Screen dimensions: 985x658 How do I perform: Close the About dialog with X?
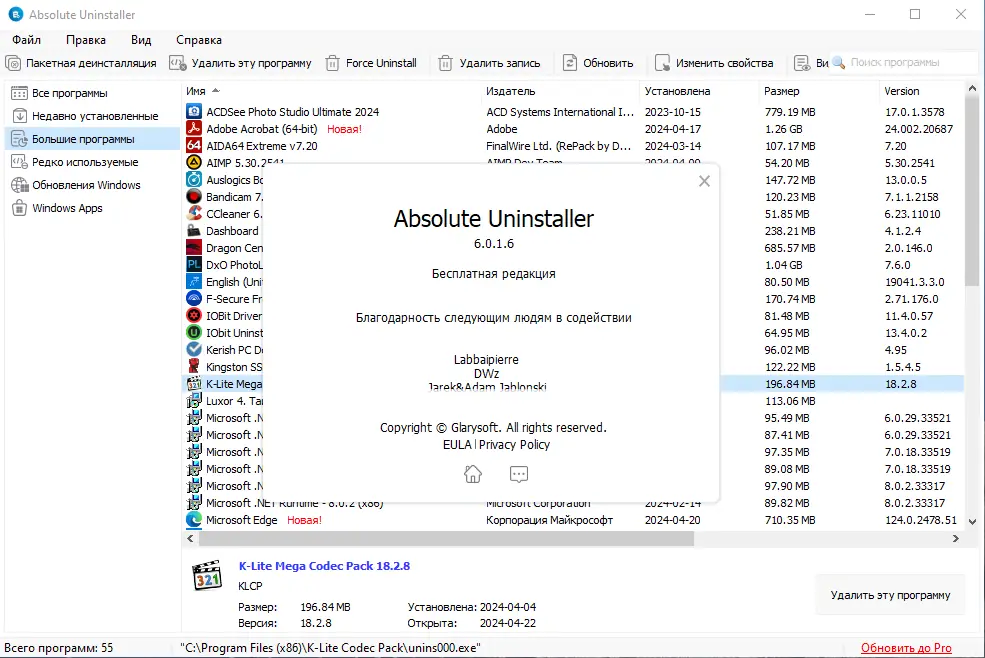[704, 182]
